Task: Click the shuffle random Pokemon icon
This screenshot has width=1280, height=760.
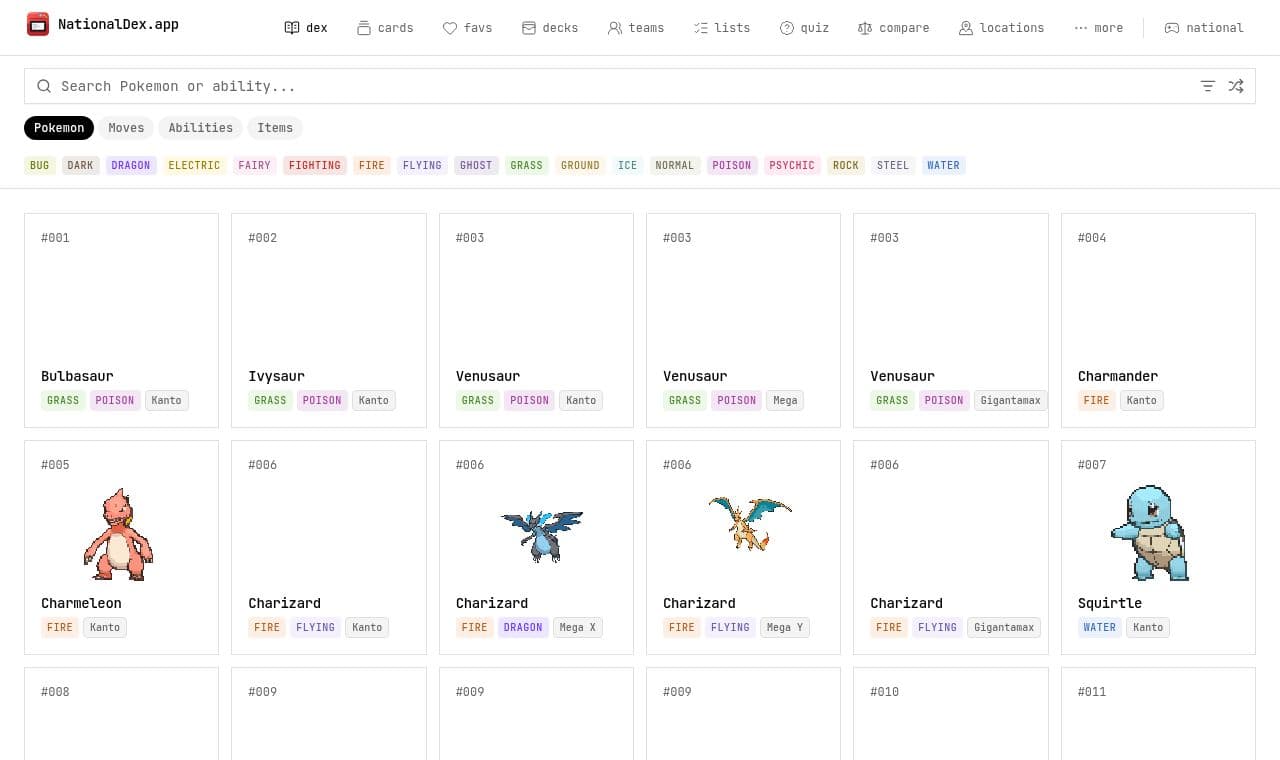Action: pos(1236,86)
